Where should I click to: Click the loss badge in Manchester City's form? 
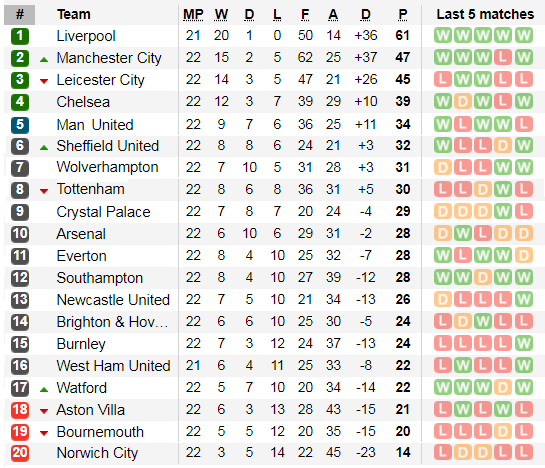point(503,57)
